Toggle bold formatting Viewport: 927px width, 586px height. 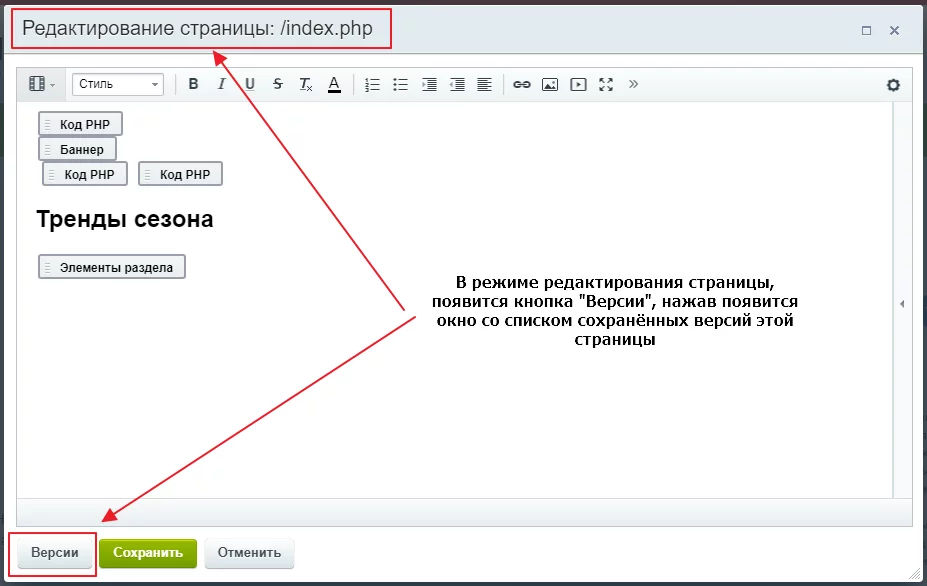point(194,85)
